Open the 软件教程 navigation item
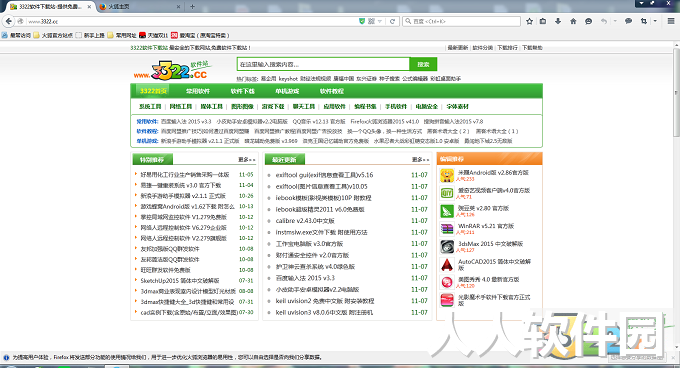Screen dimensions: 680x368 click(x=332, y=91)
